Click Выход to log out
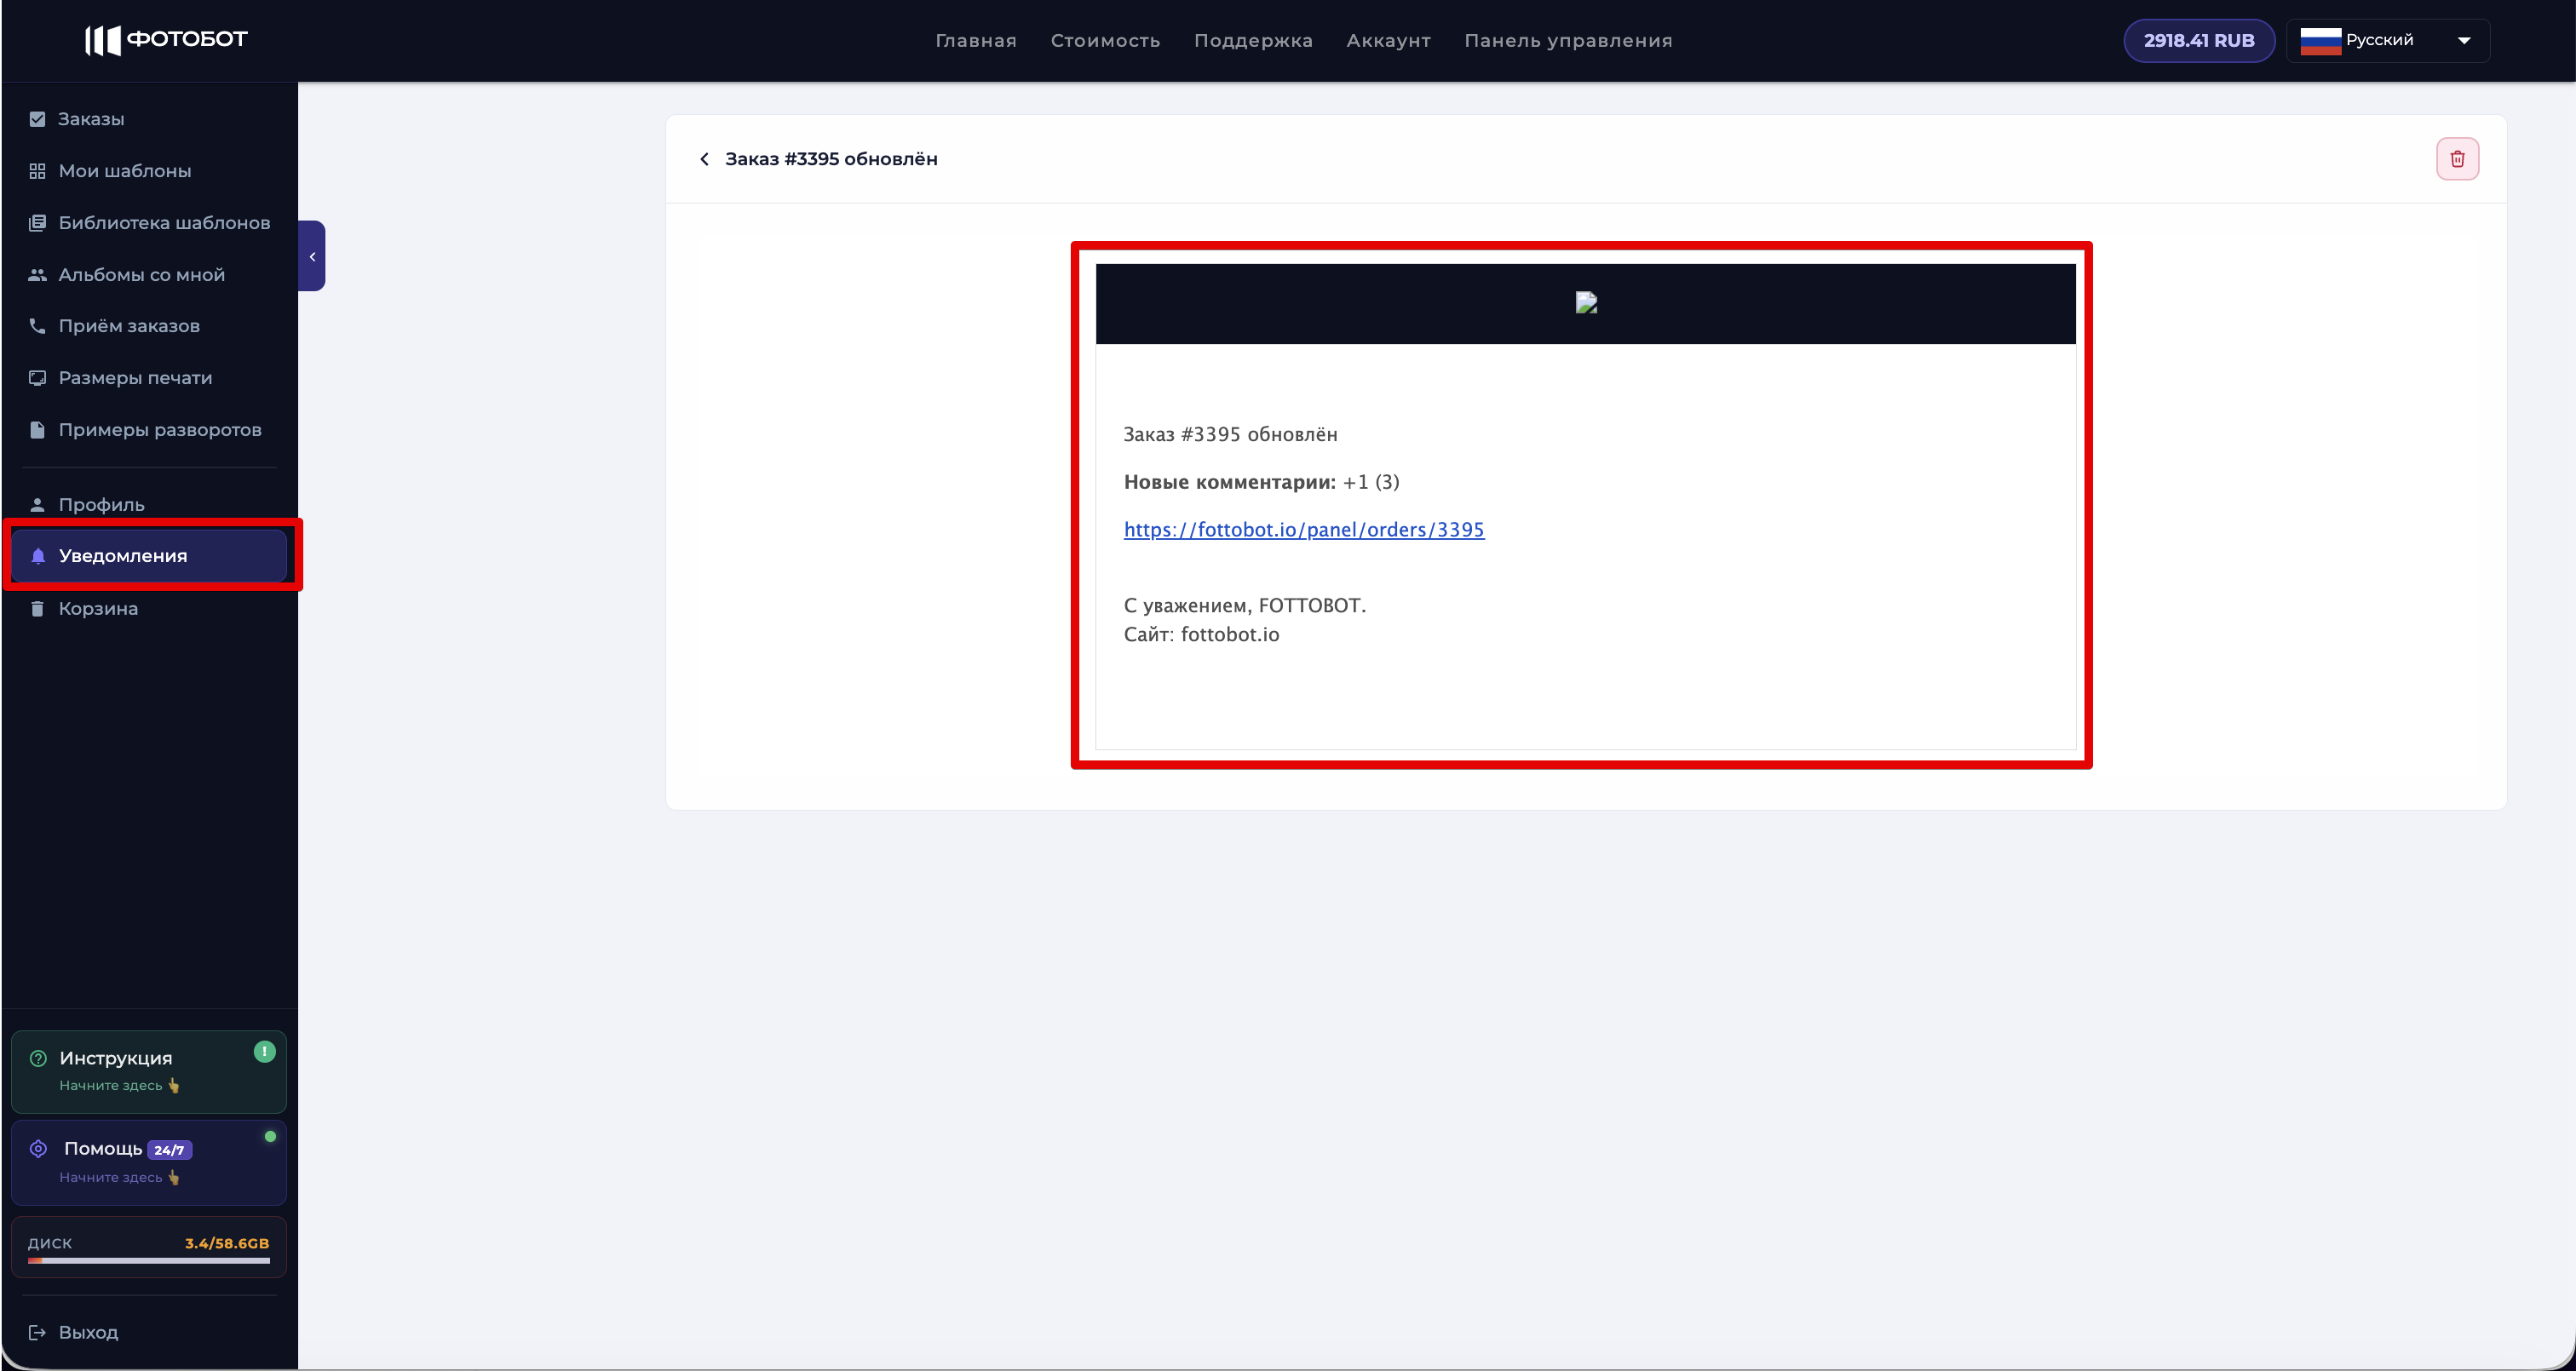Image resolution: width=2576 pixels, height=1371 pixels. tap(88, 1332)
